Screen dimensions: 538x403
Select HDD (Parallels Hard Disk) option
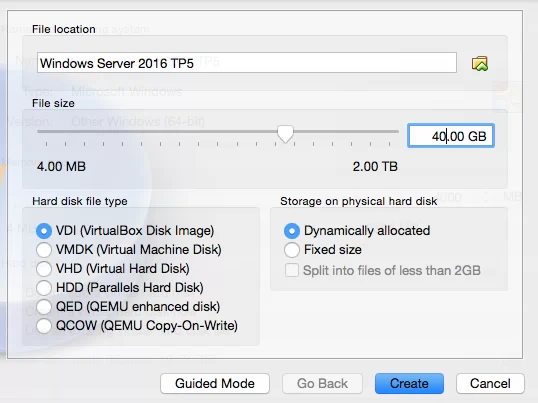pyautogui.click(x=44, y=288)
